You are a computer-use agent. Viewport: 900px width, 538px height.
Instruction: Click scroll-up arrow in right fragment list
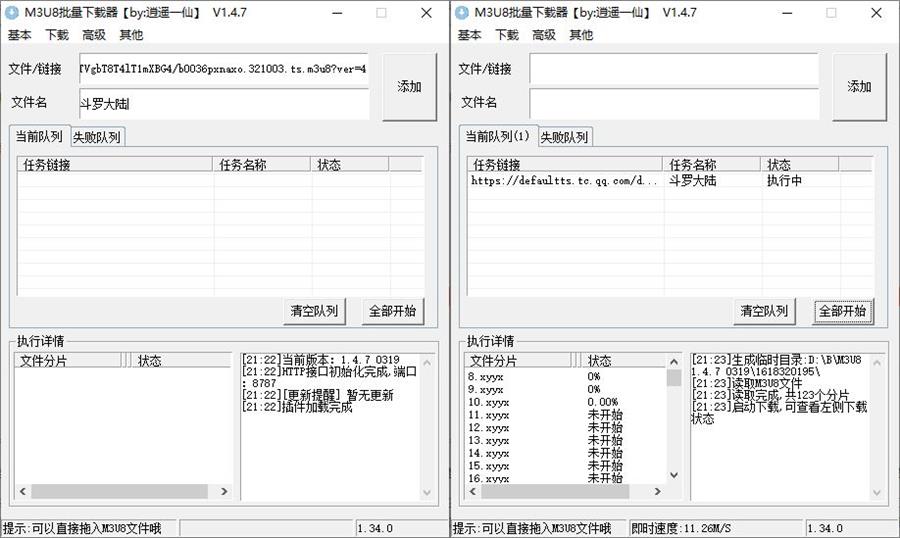[673, 360]
